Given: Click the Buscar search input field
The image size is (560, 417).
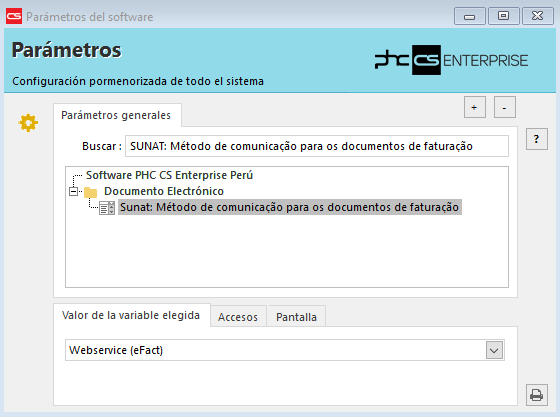Looking at the screenshot, I should [x=317, y=146].
